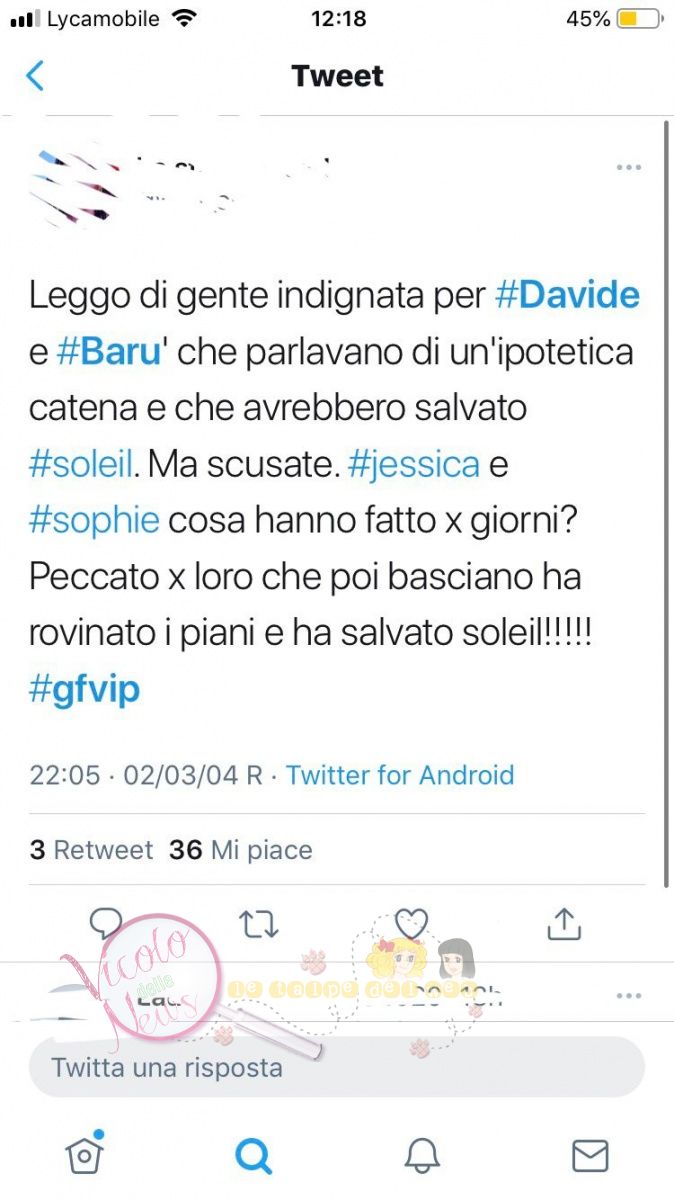Share the tweet using the upload icon
This screenshot has height=1200, width=674.
point(564,923)
